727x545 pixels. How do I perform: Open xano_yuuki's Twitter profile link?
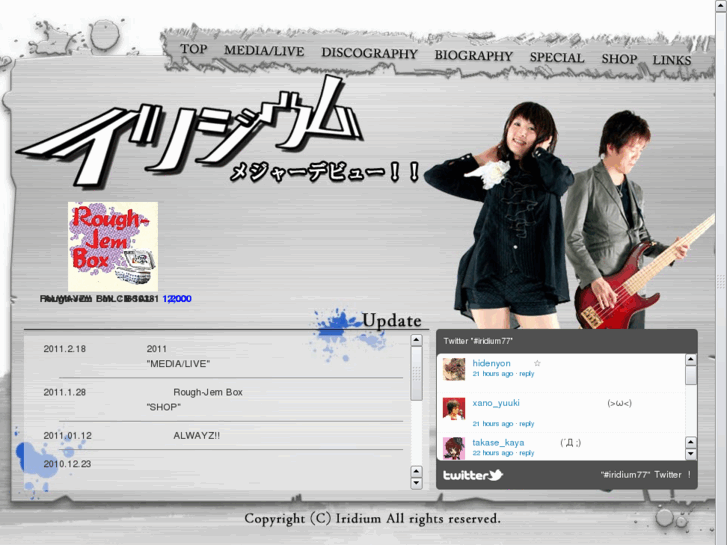[x=496, y=403]
